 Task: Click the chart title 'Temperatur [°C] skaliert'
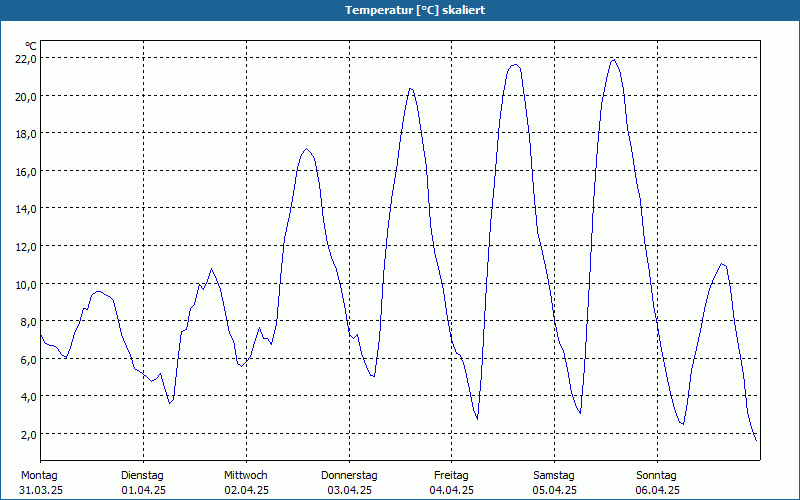[x=415, y=10]
